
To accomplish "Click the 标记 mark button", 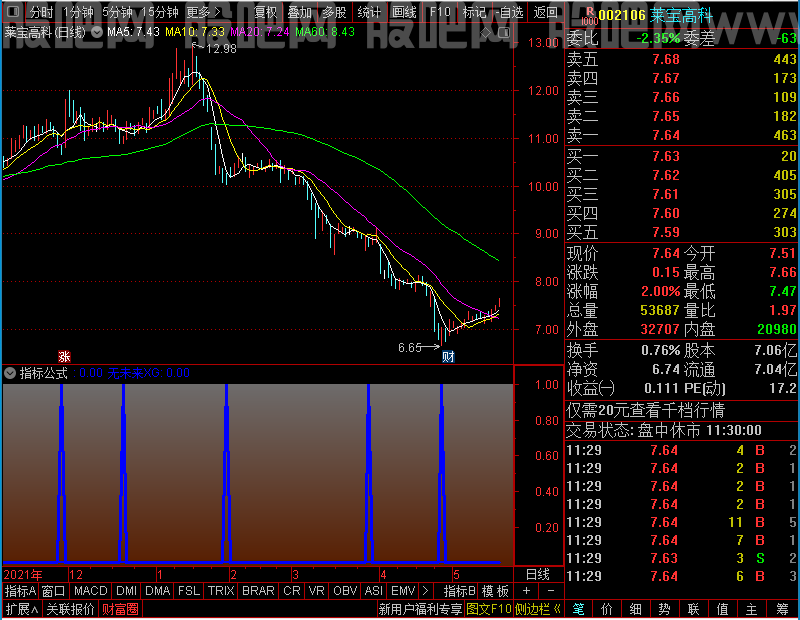I will pyautogui.click(x=474, y=12).
